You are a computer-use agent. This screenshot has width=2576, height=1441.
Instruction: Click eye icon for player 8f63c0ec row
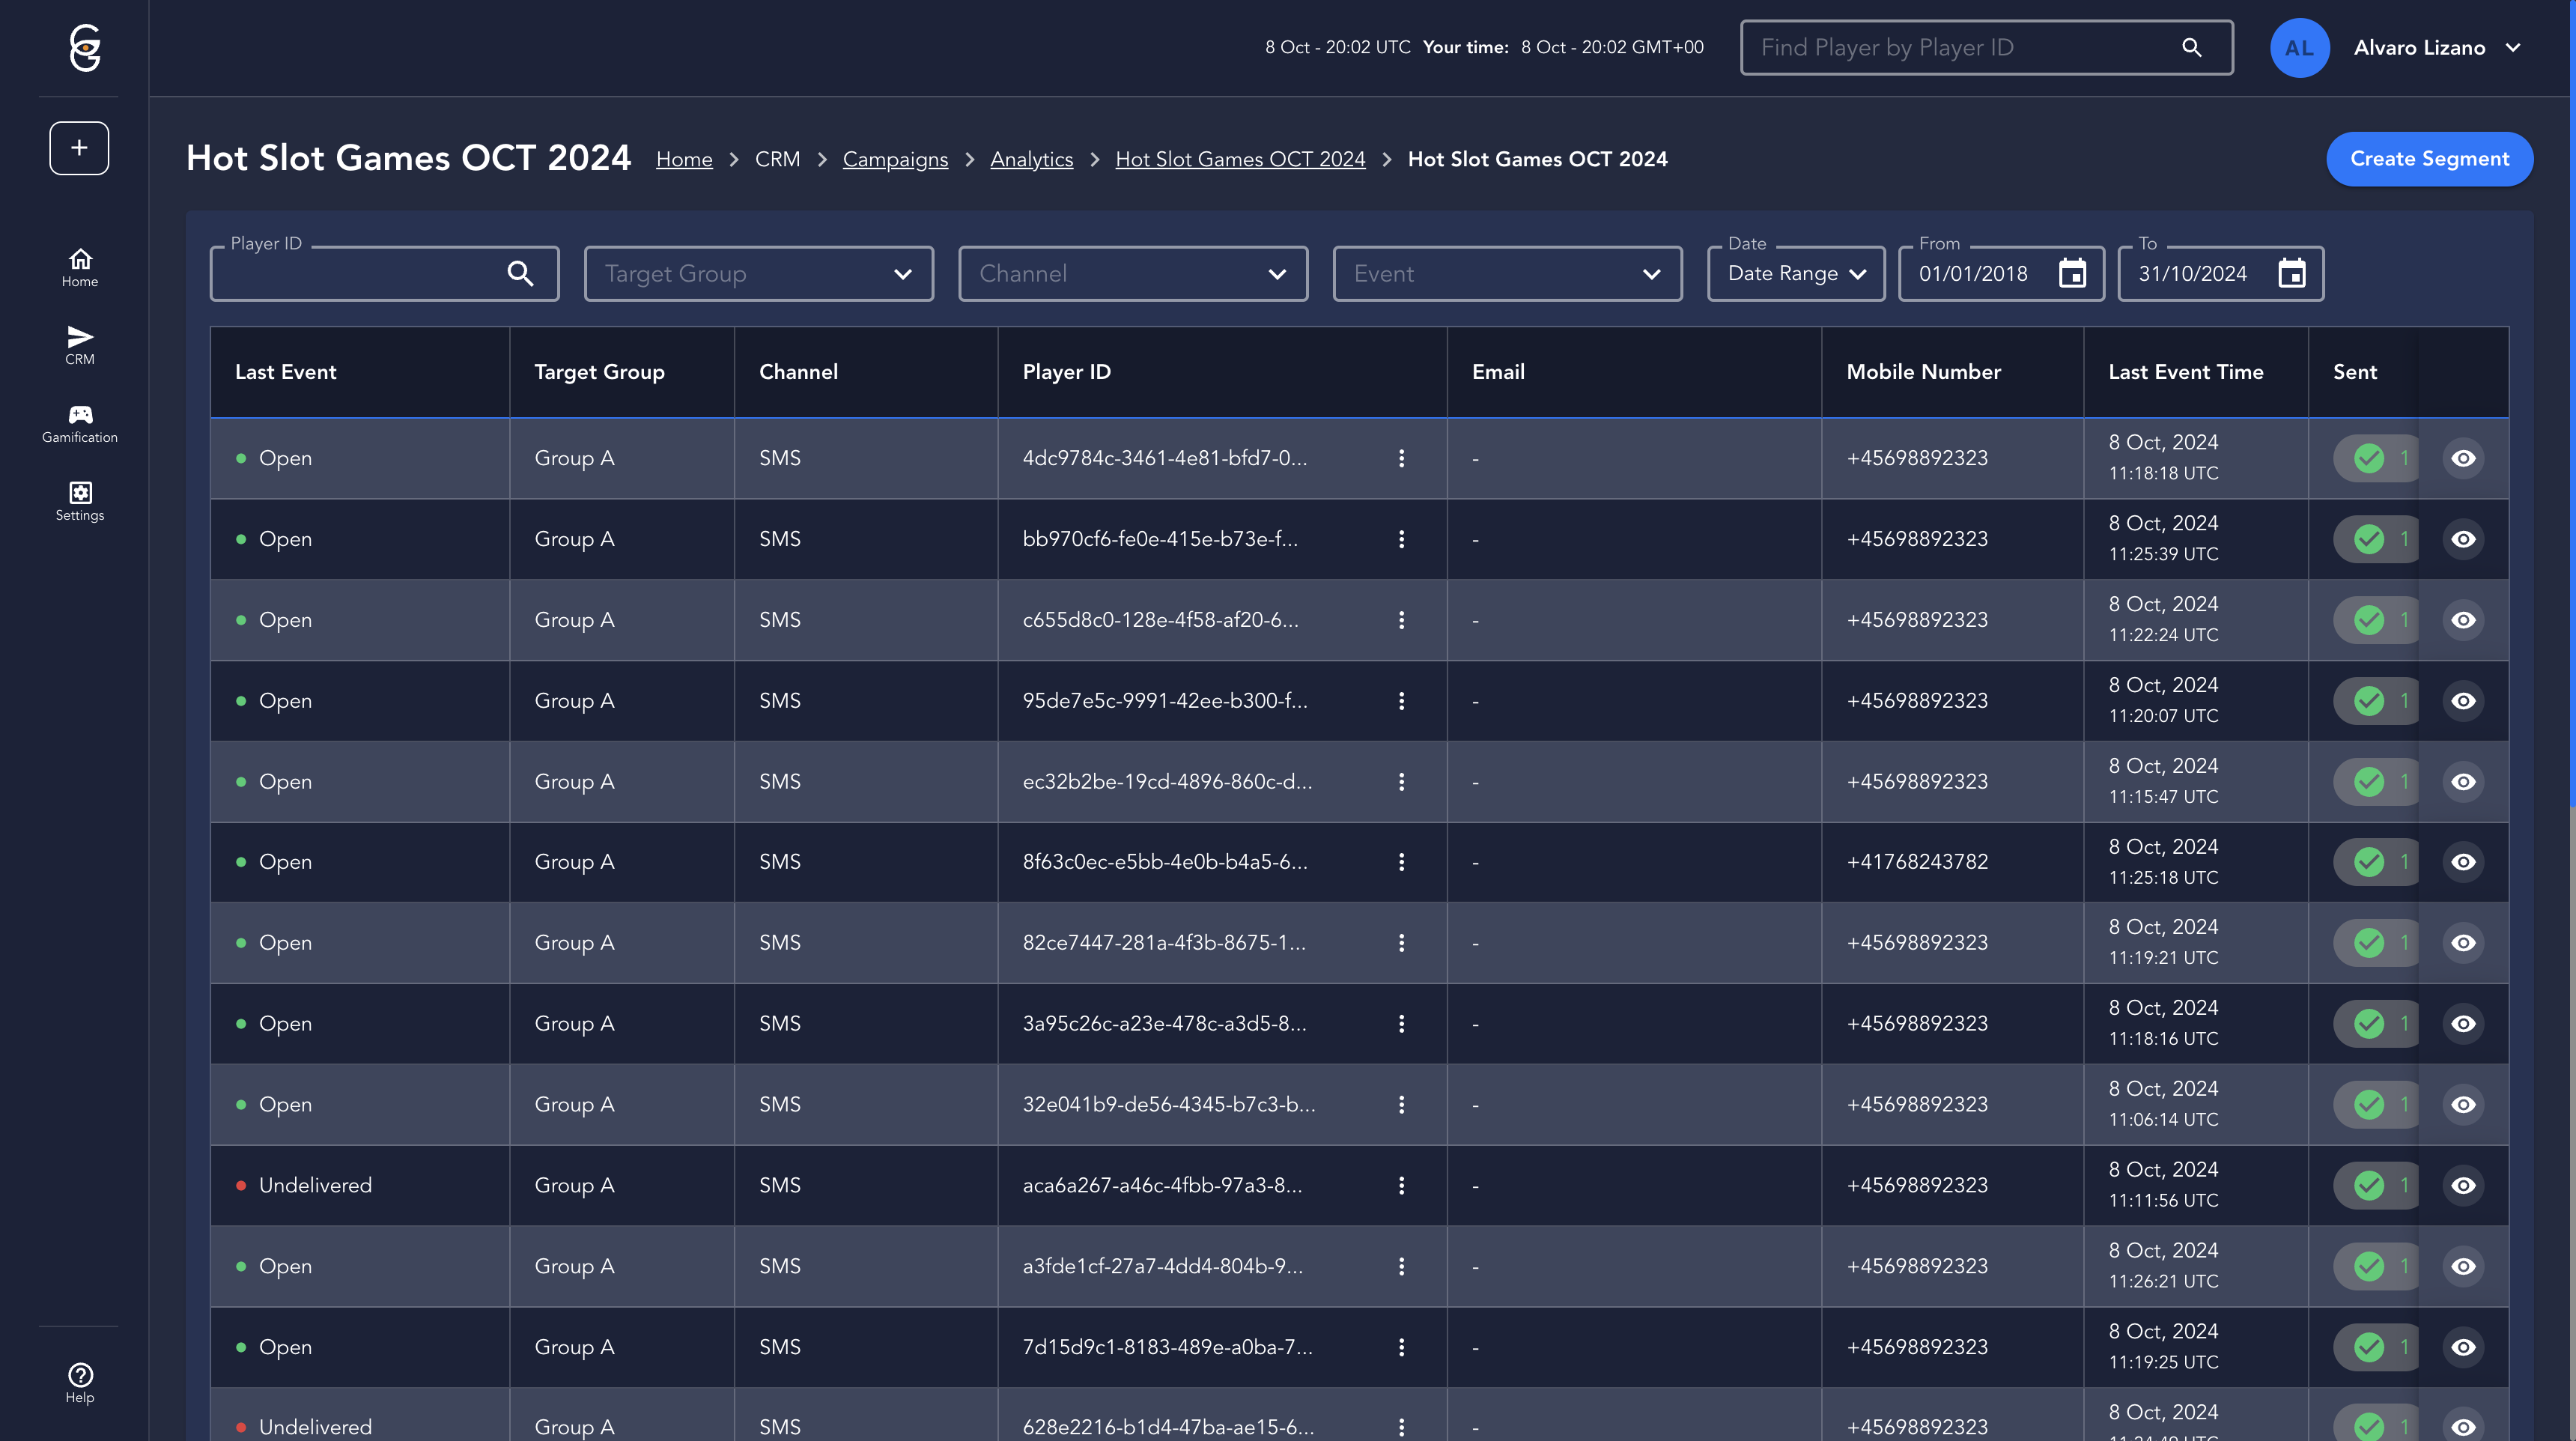2463,862
